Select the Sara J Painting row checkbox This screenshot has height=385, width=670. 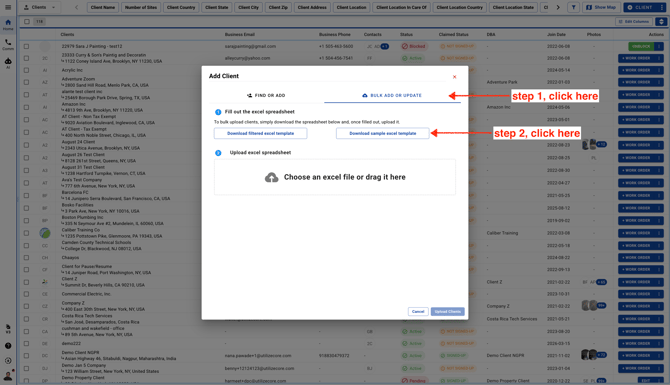coord(26,46)
